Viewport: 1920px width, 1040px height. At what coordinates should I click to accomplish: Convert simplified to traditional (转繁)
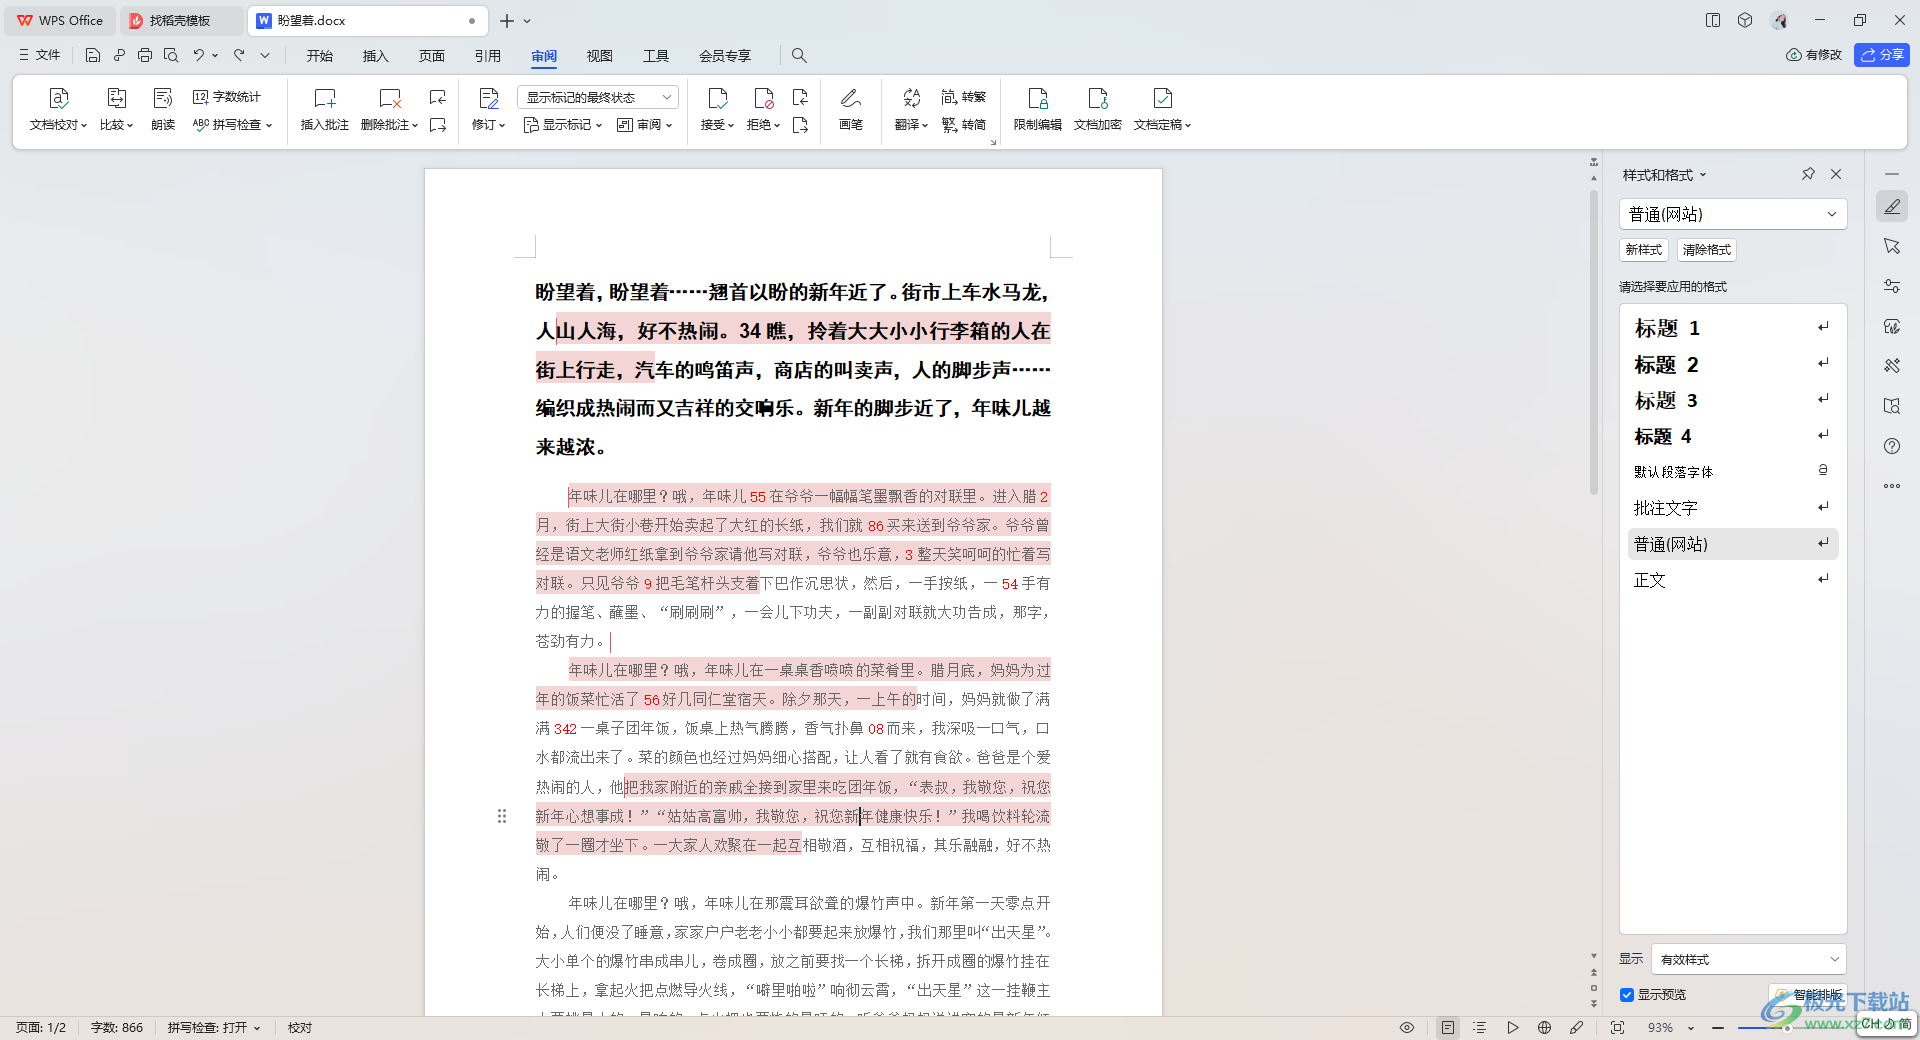(x=964, y=97)
